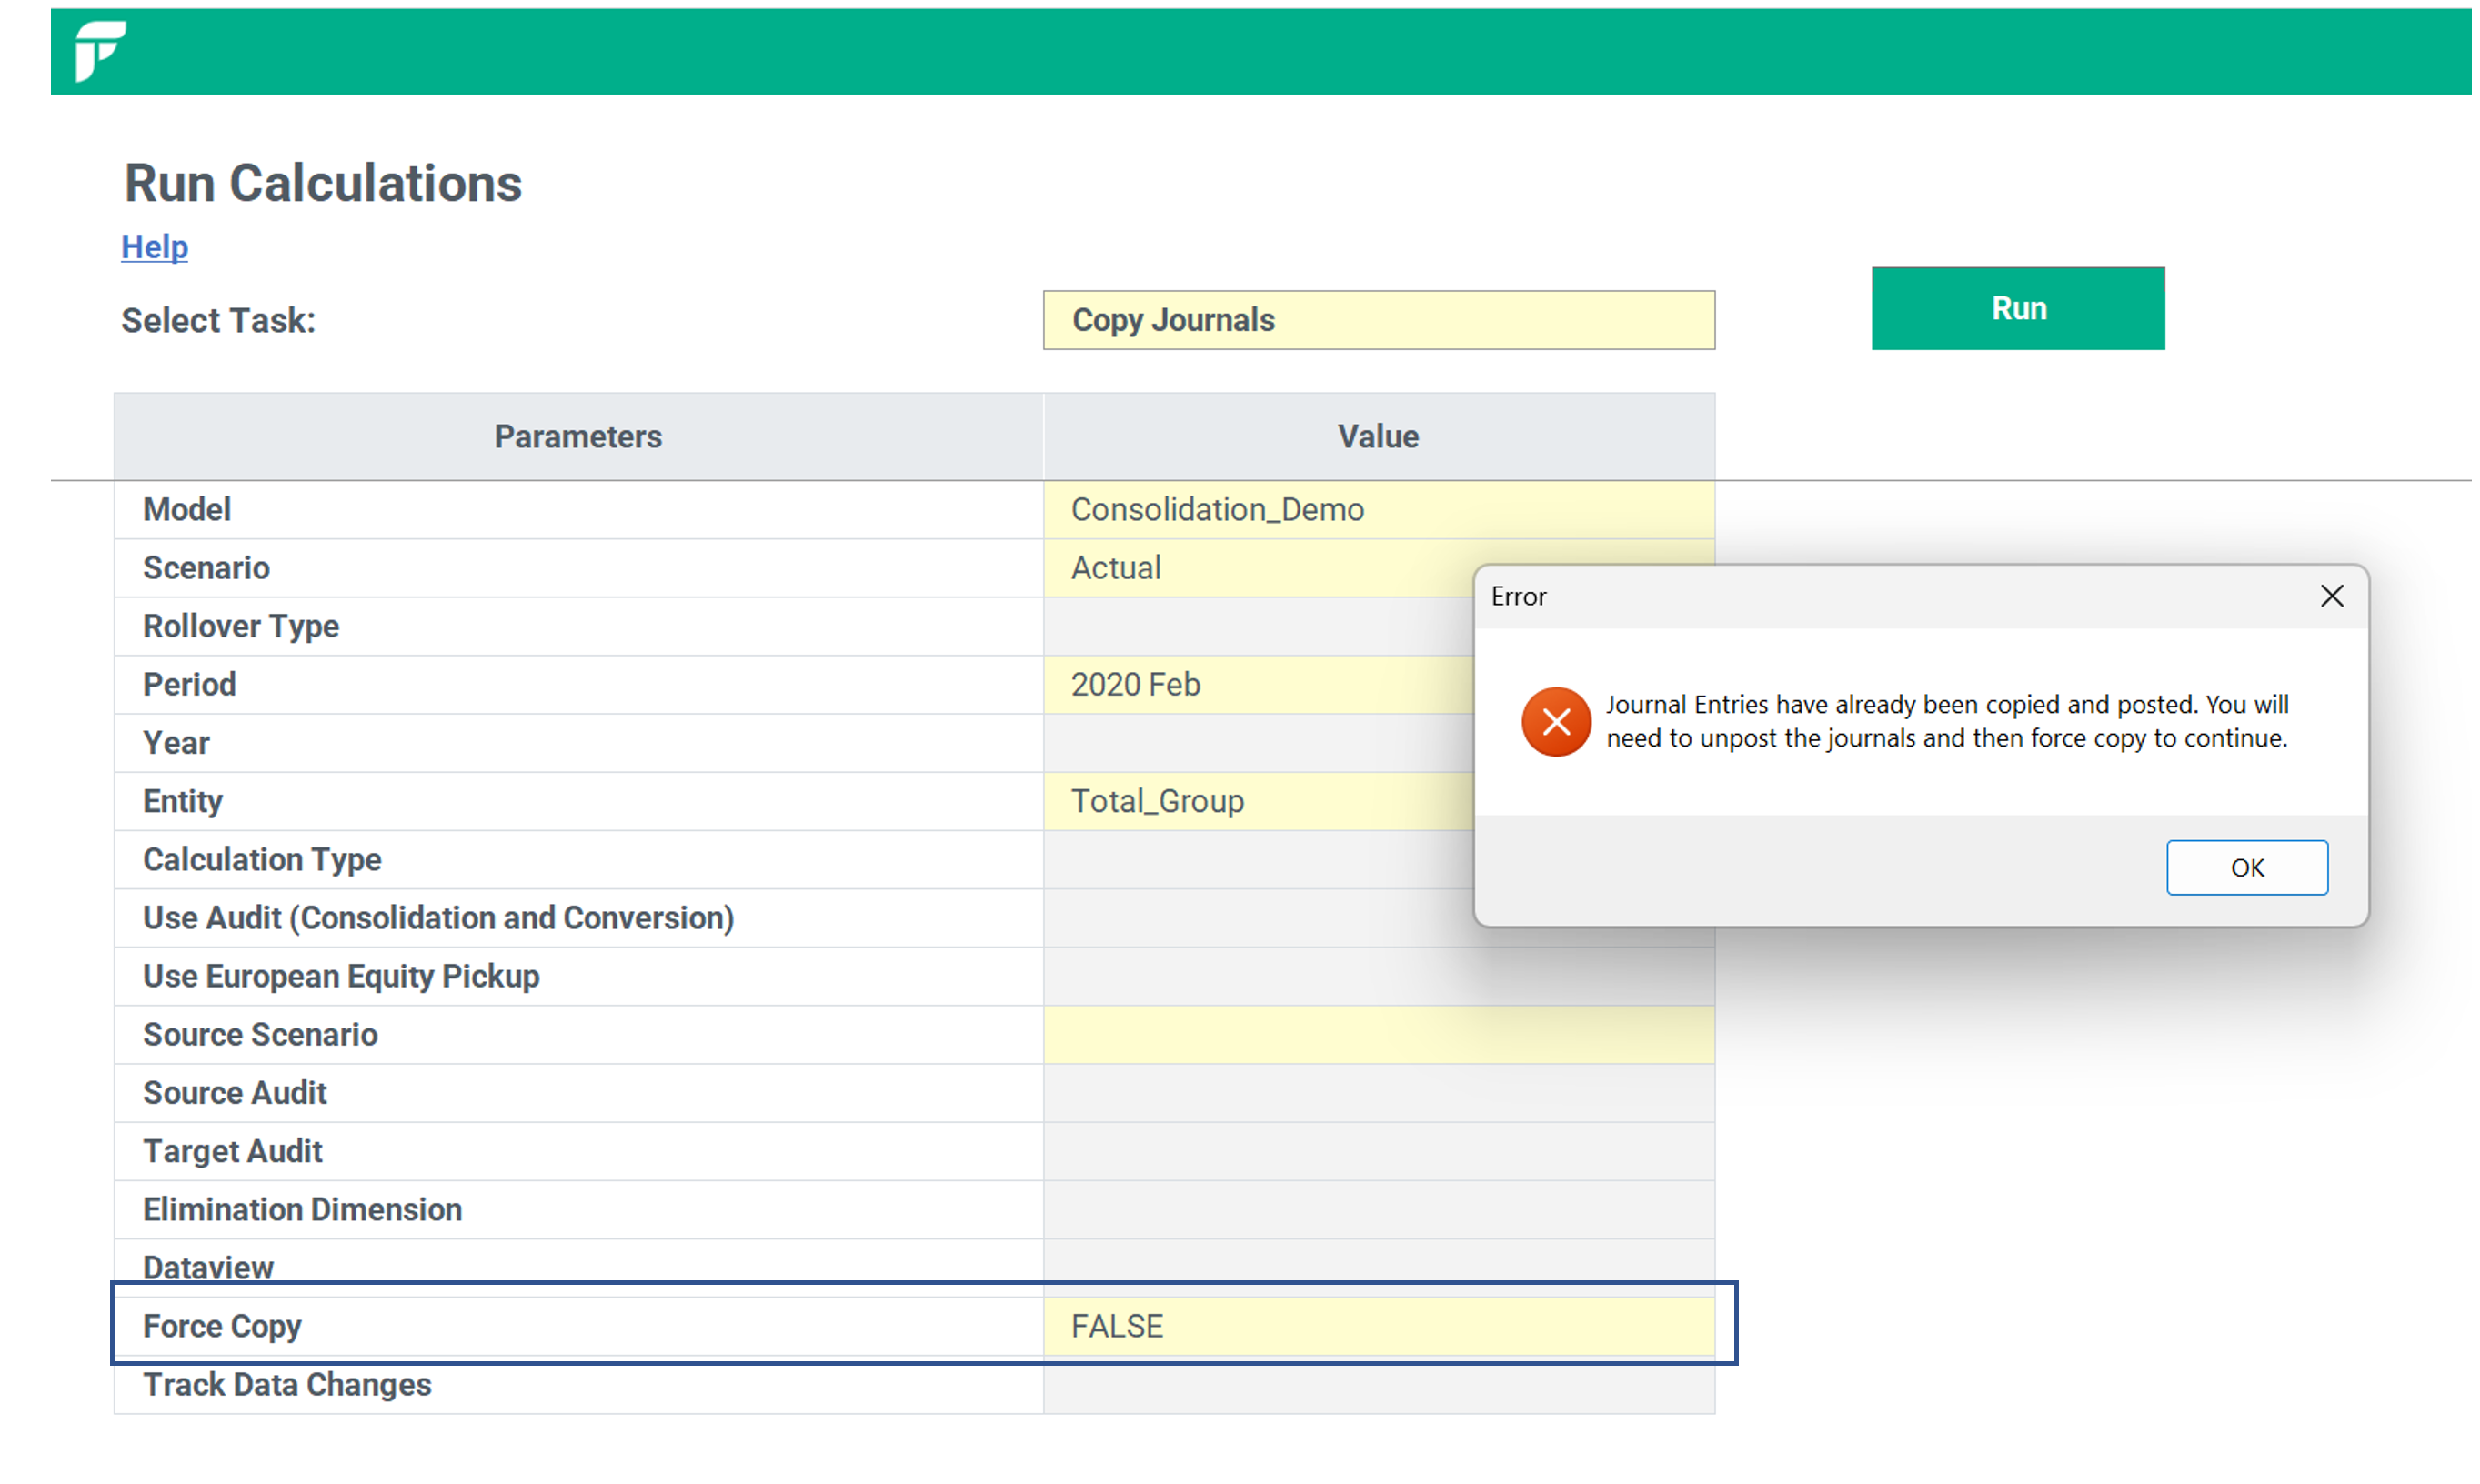
Task: Click the Rollover Type parameter label
Action: pos(241,626)
